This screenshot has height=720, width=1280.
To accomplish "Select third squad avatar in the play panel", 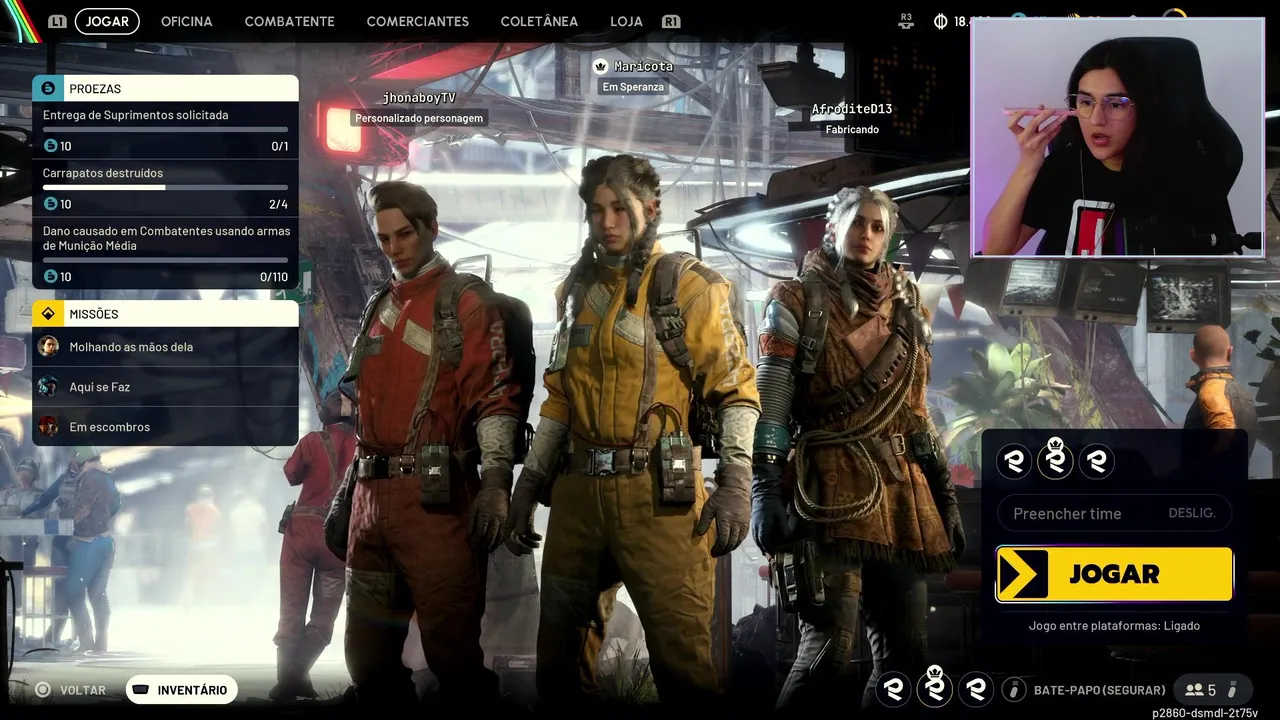I will (x=1096, y=461).
